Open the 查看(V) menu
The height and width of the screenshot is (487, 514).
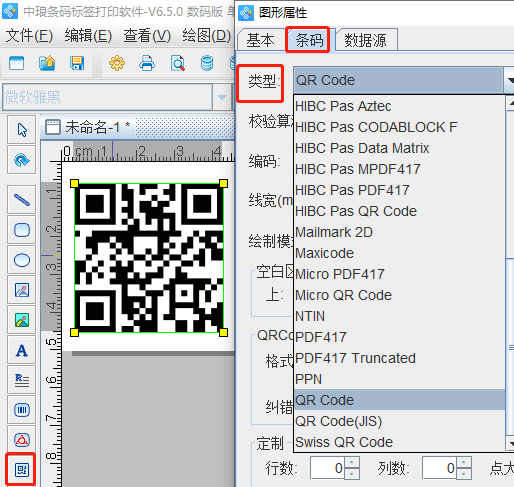tap(147, 35)
